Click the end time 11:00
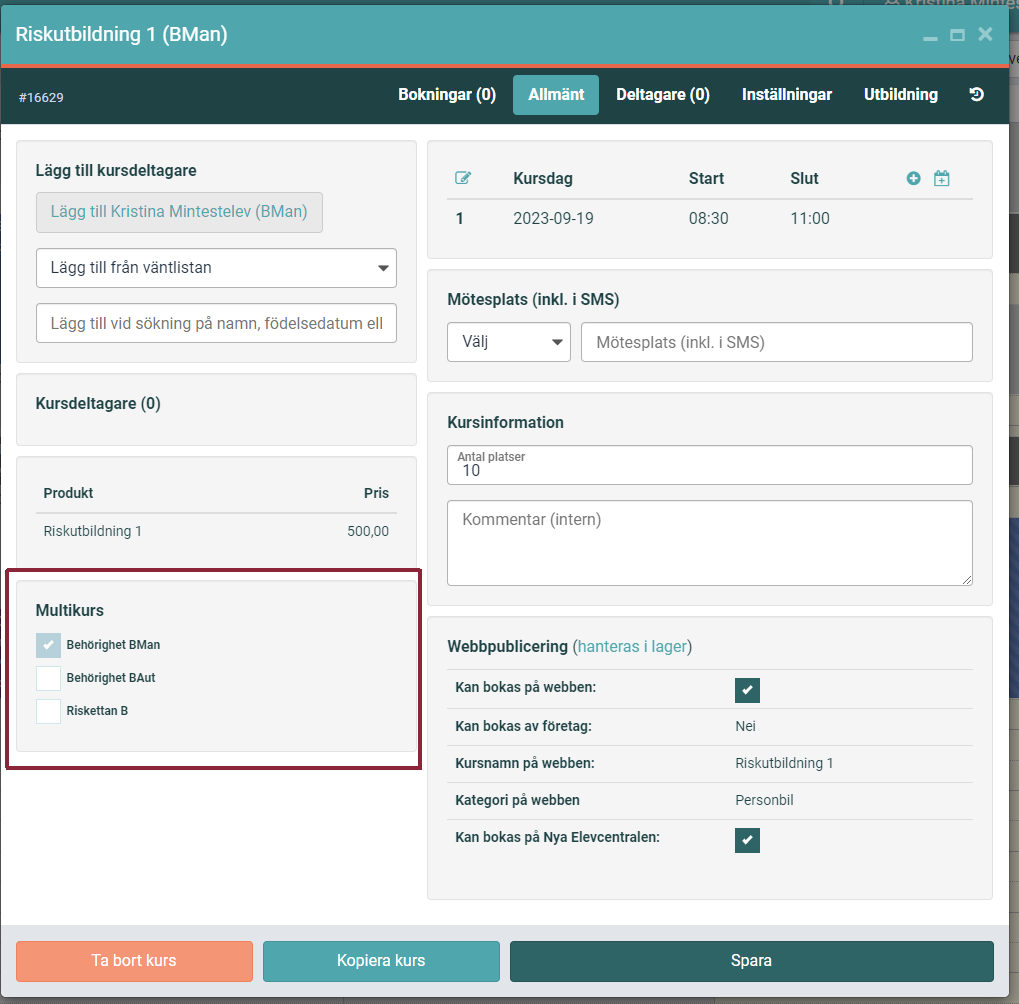The height and width of the screenshot is (1004, 1019). [x=810, y=218]
